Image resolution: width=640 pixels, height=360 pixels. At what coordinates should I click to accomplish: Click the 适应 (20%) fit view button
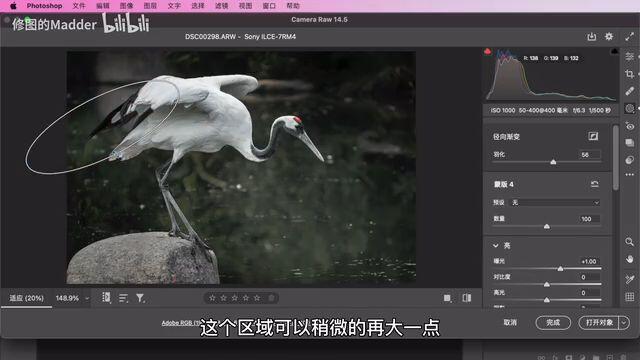(27, 298)
